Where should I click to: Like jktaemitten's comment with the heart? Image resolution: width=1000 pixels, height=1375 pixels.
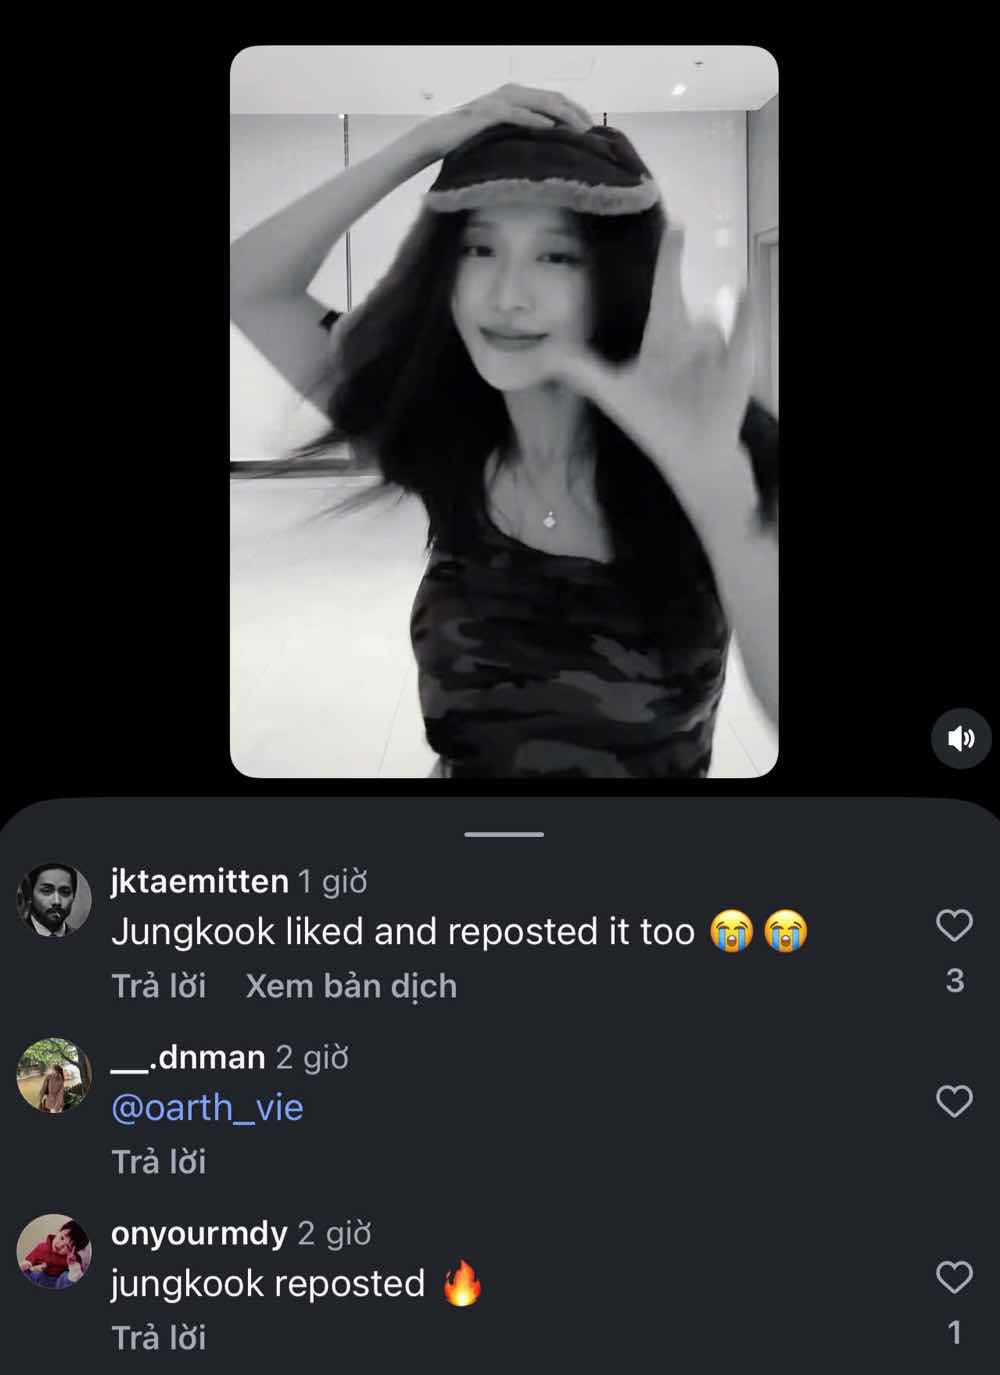click(954, 925)
